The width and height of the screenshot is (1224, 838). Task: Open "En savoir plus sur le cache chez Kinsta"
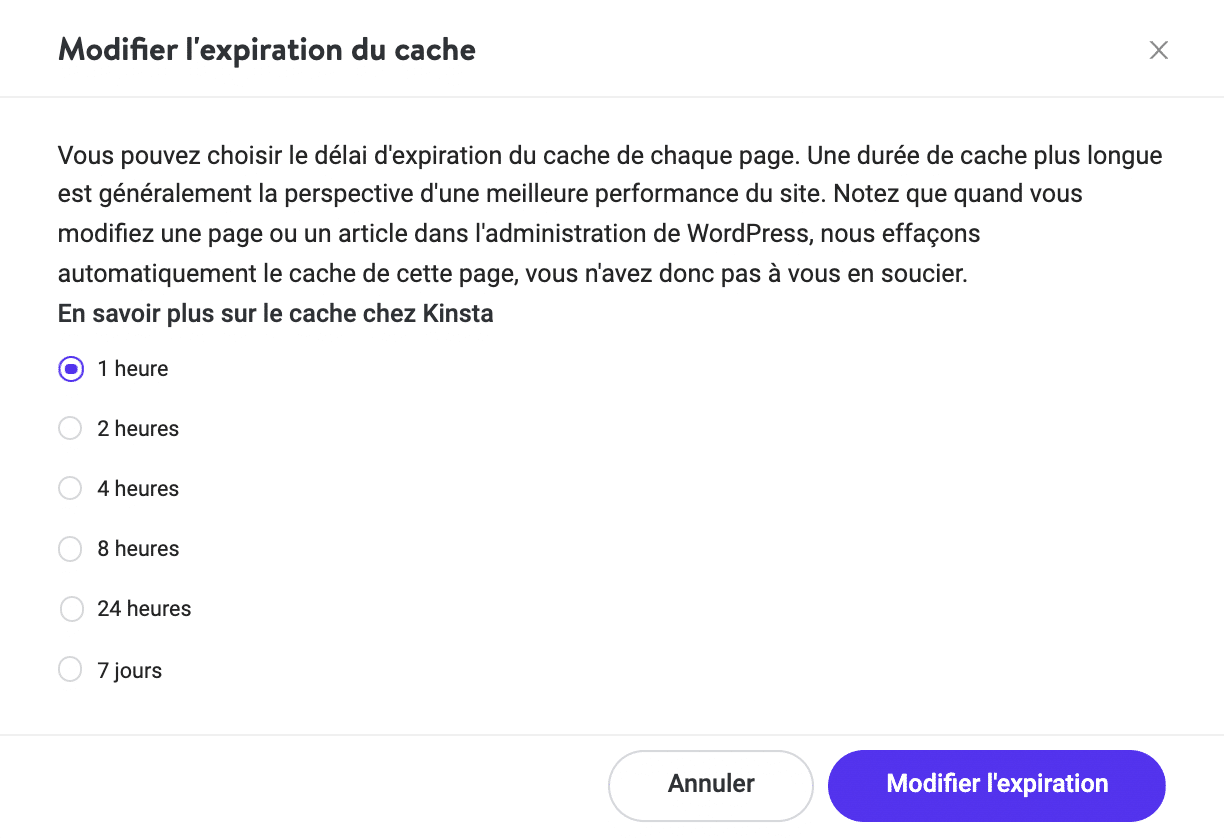click(x=276, y=313)
